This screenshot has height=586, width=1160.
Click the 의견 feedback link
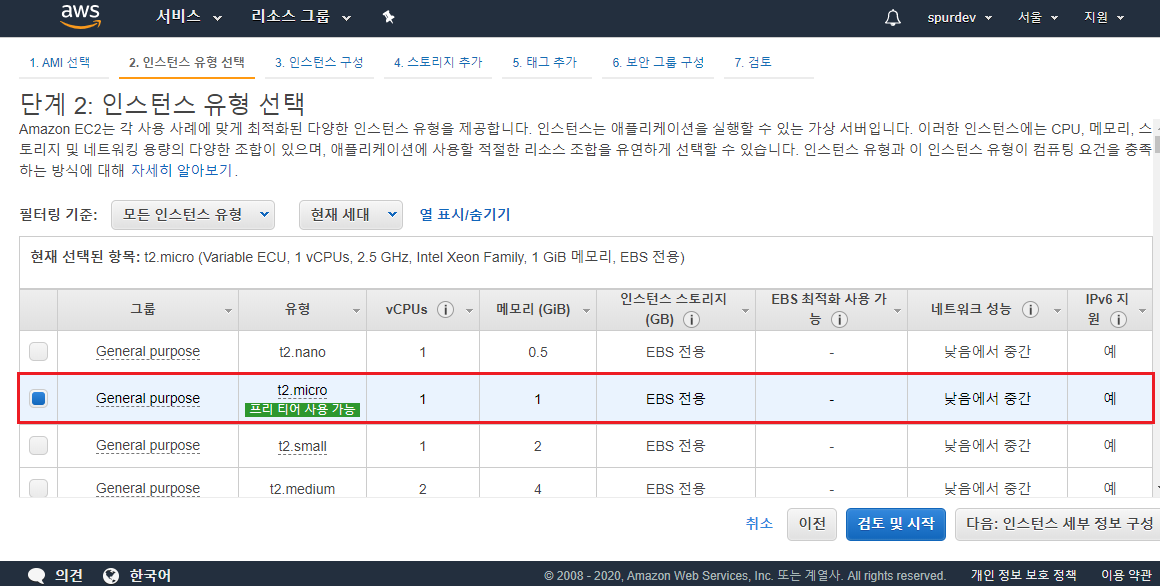[69, 576]
